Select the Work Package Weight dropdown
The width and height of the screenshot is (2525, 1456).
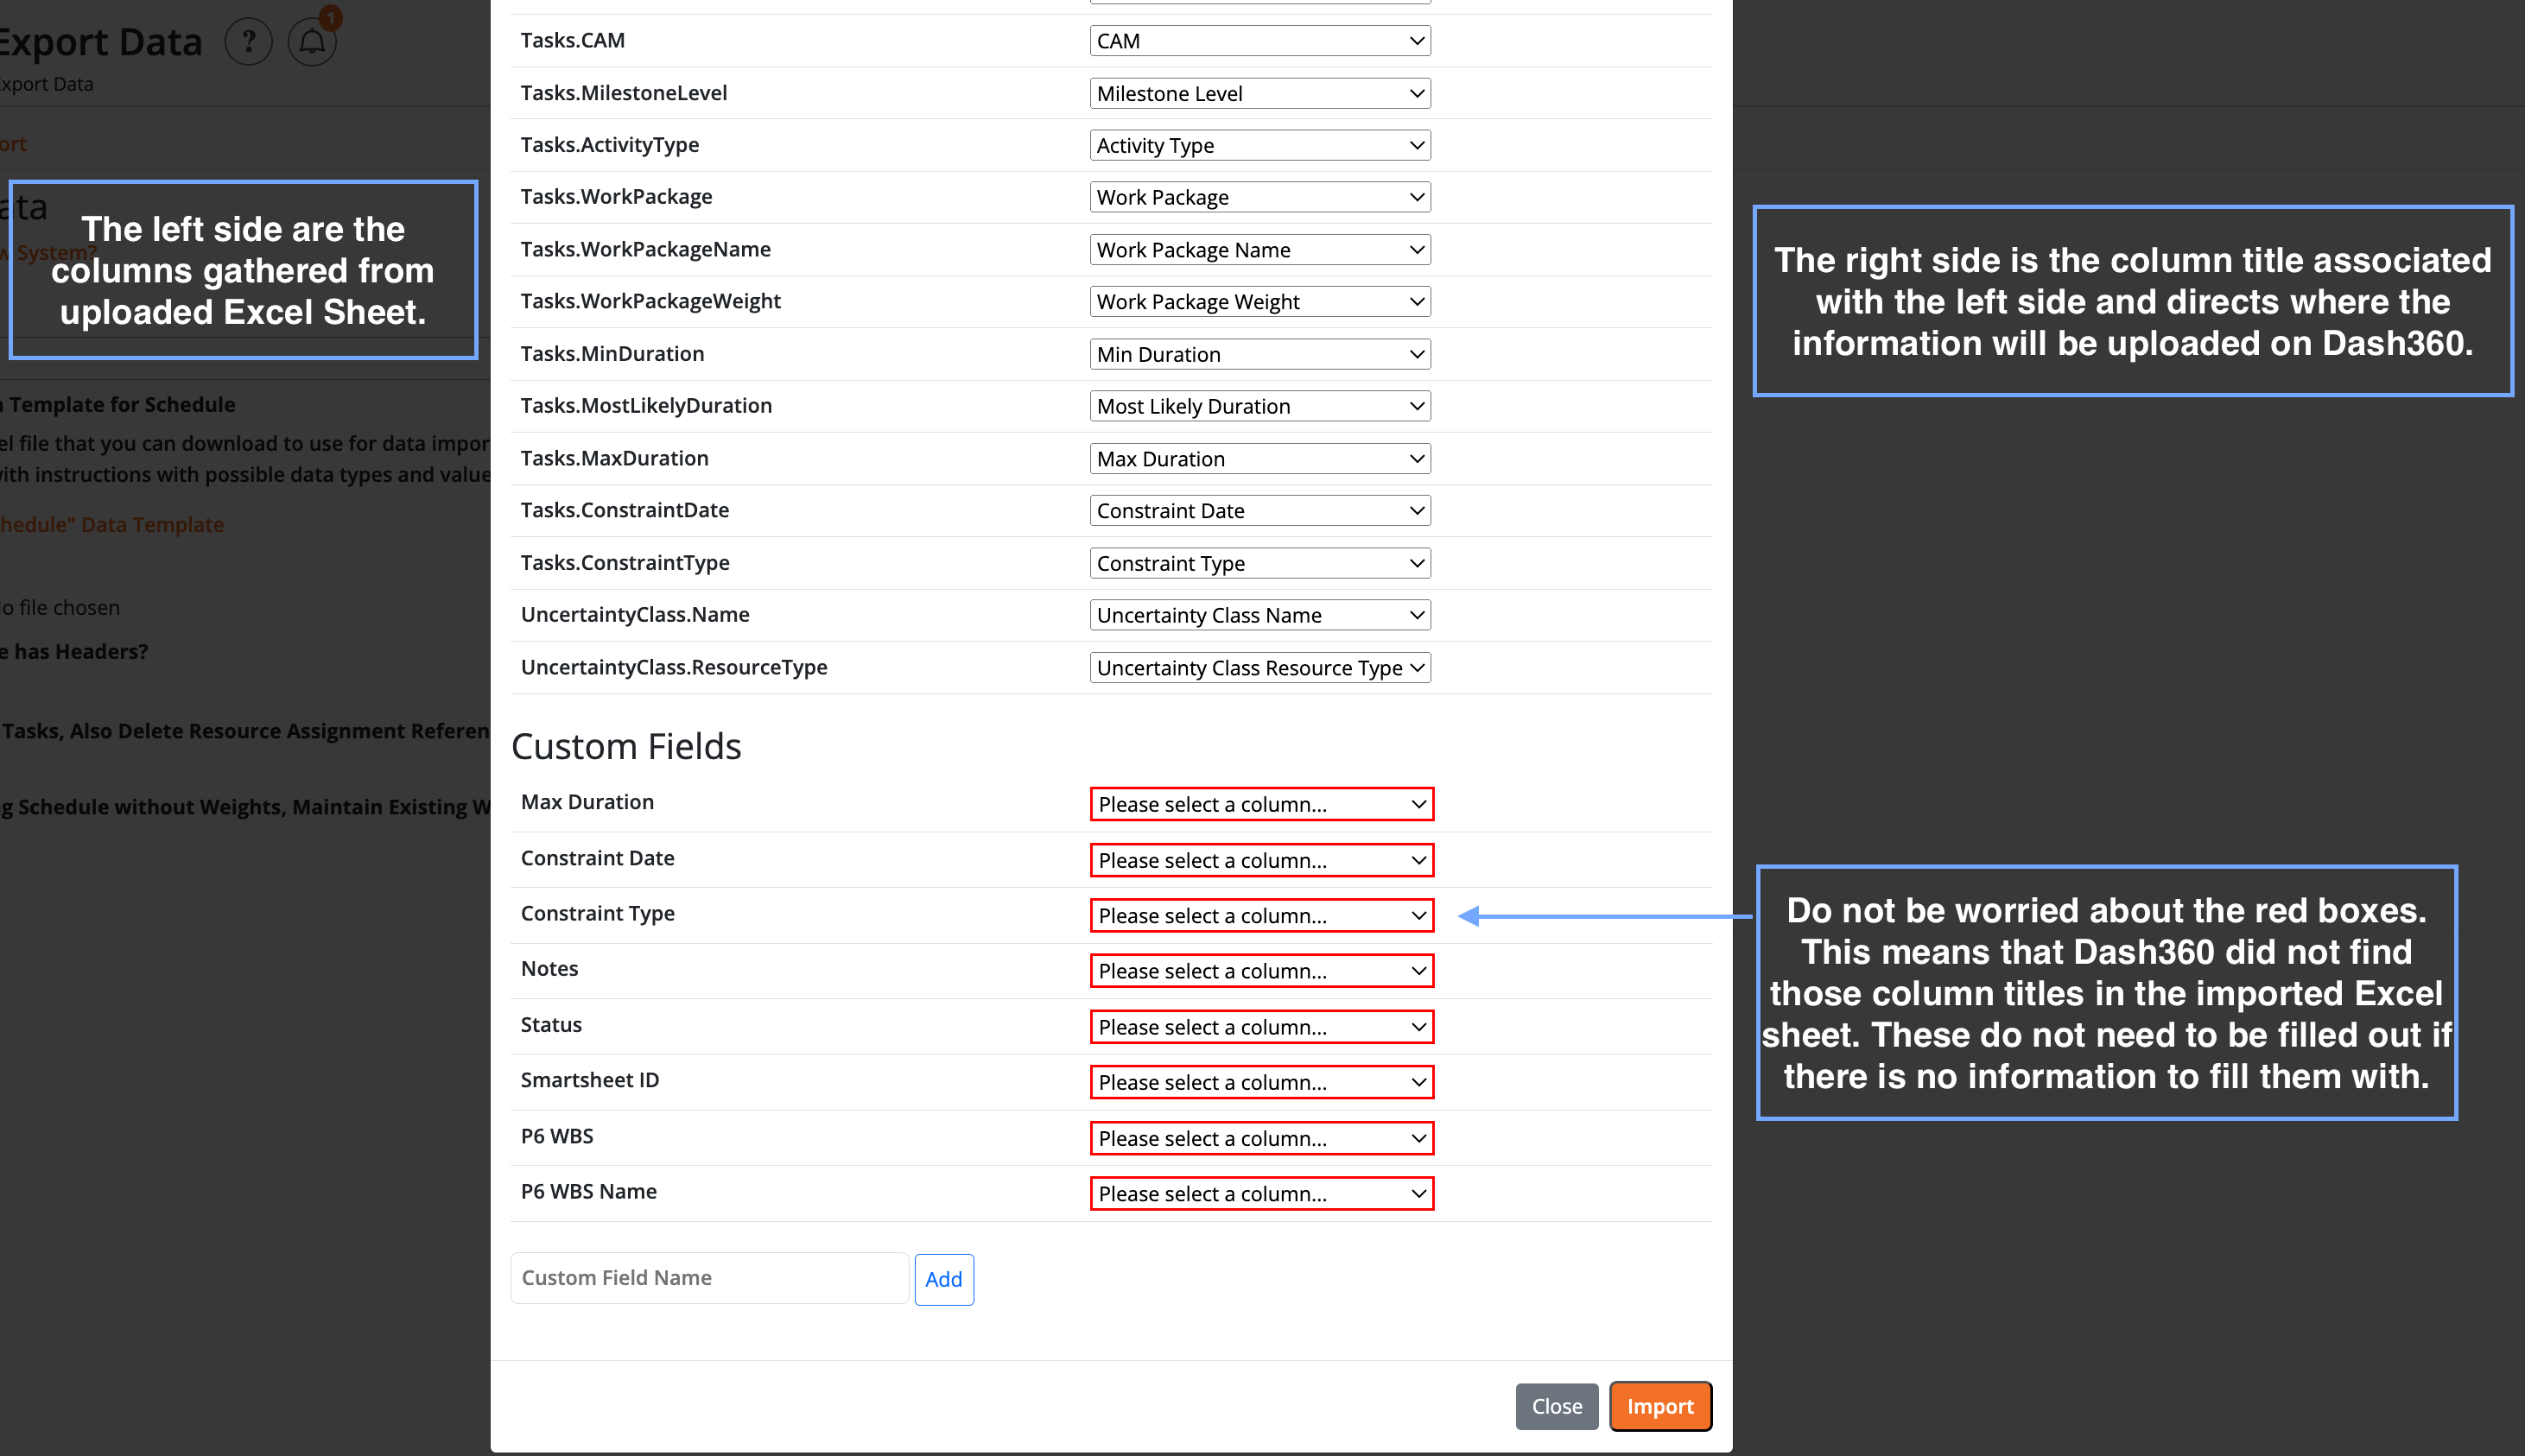click(x=1259, y=302)
